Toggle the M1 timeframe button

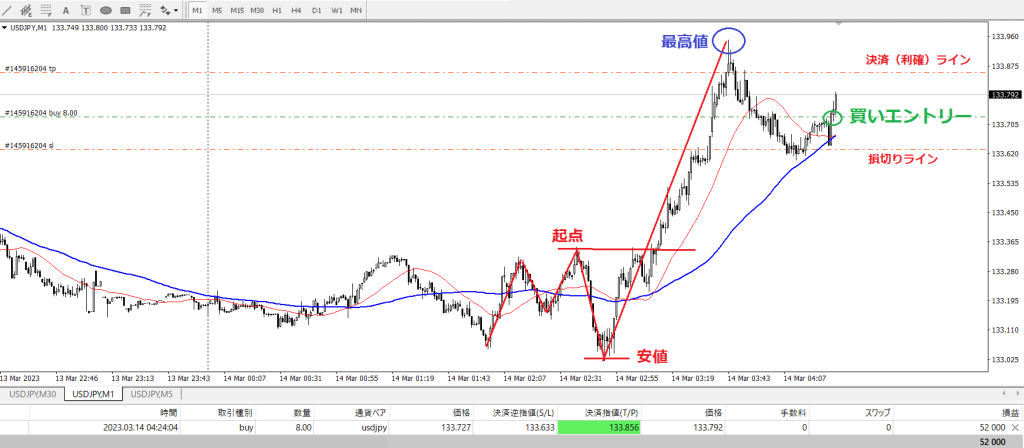click(197, 10)
